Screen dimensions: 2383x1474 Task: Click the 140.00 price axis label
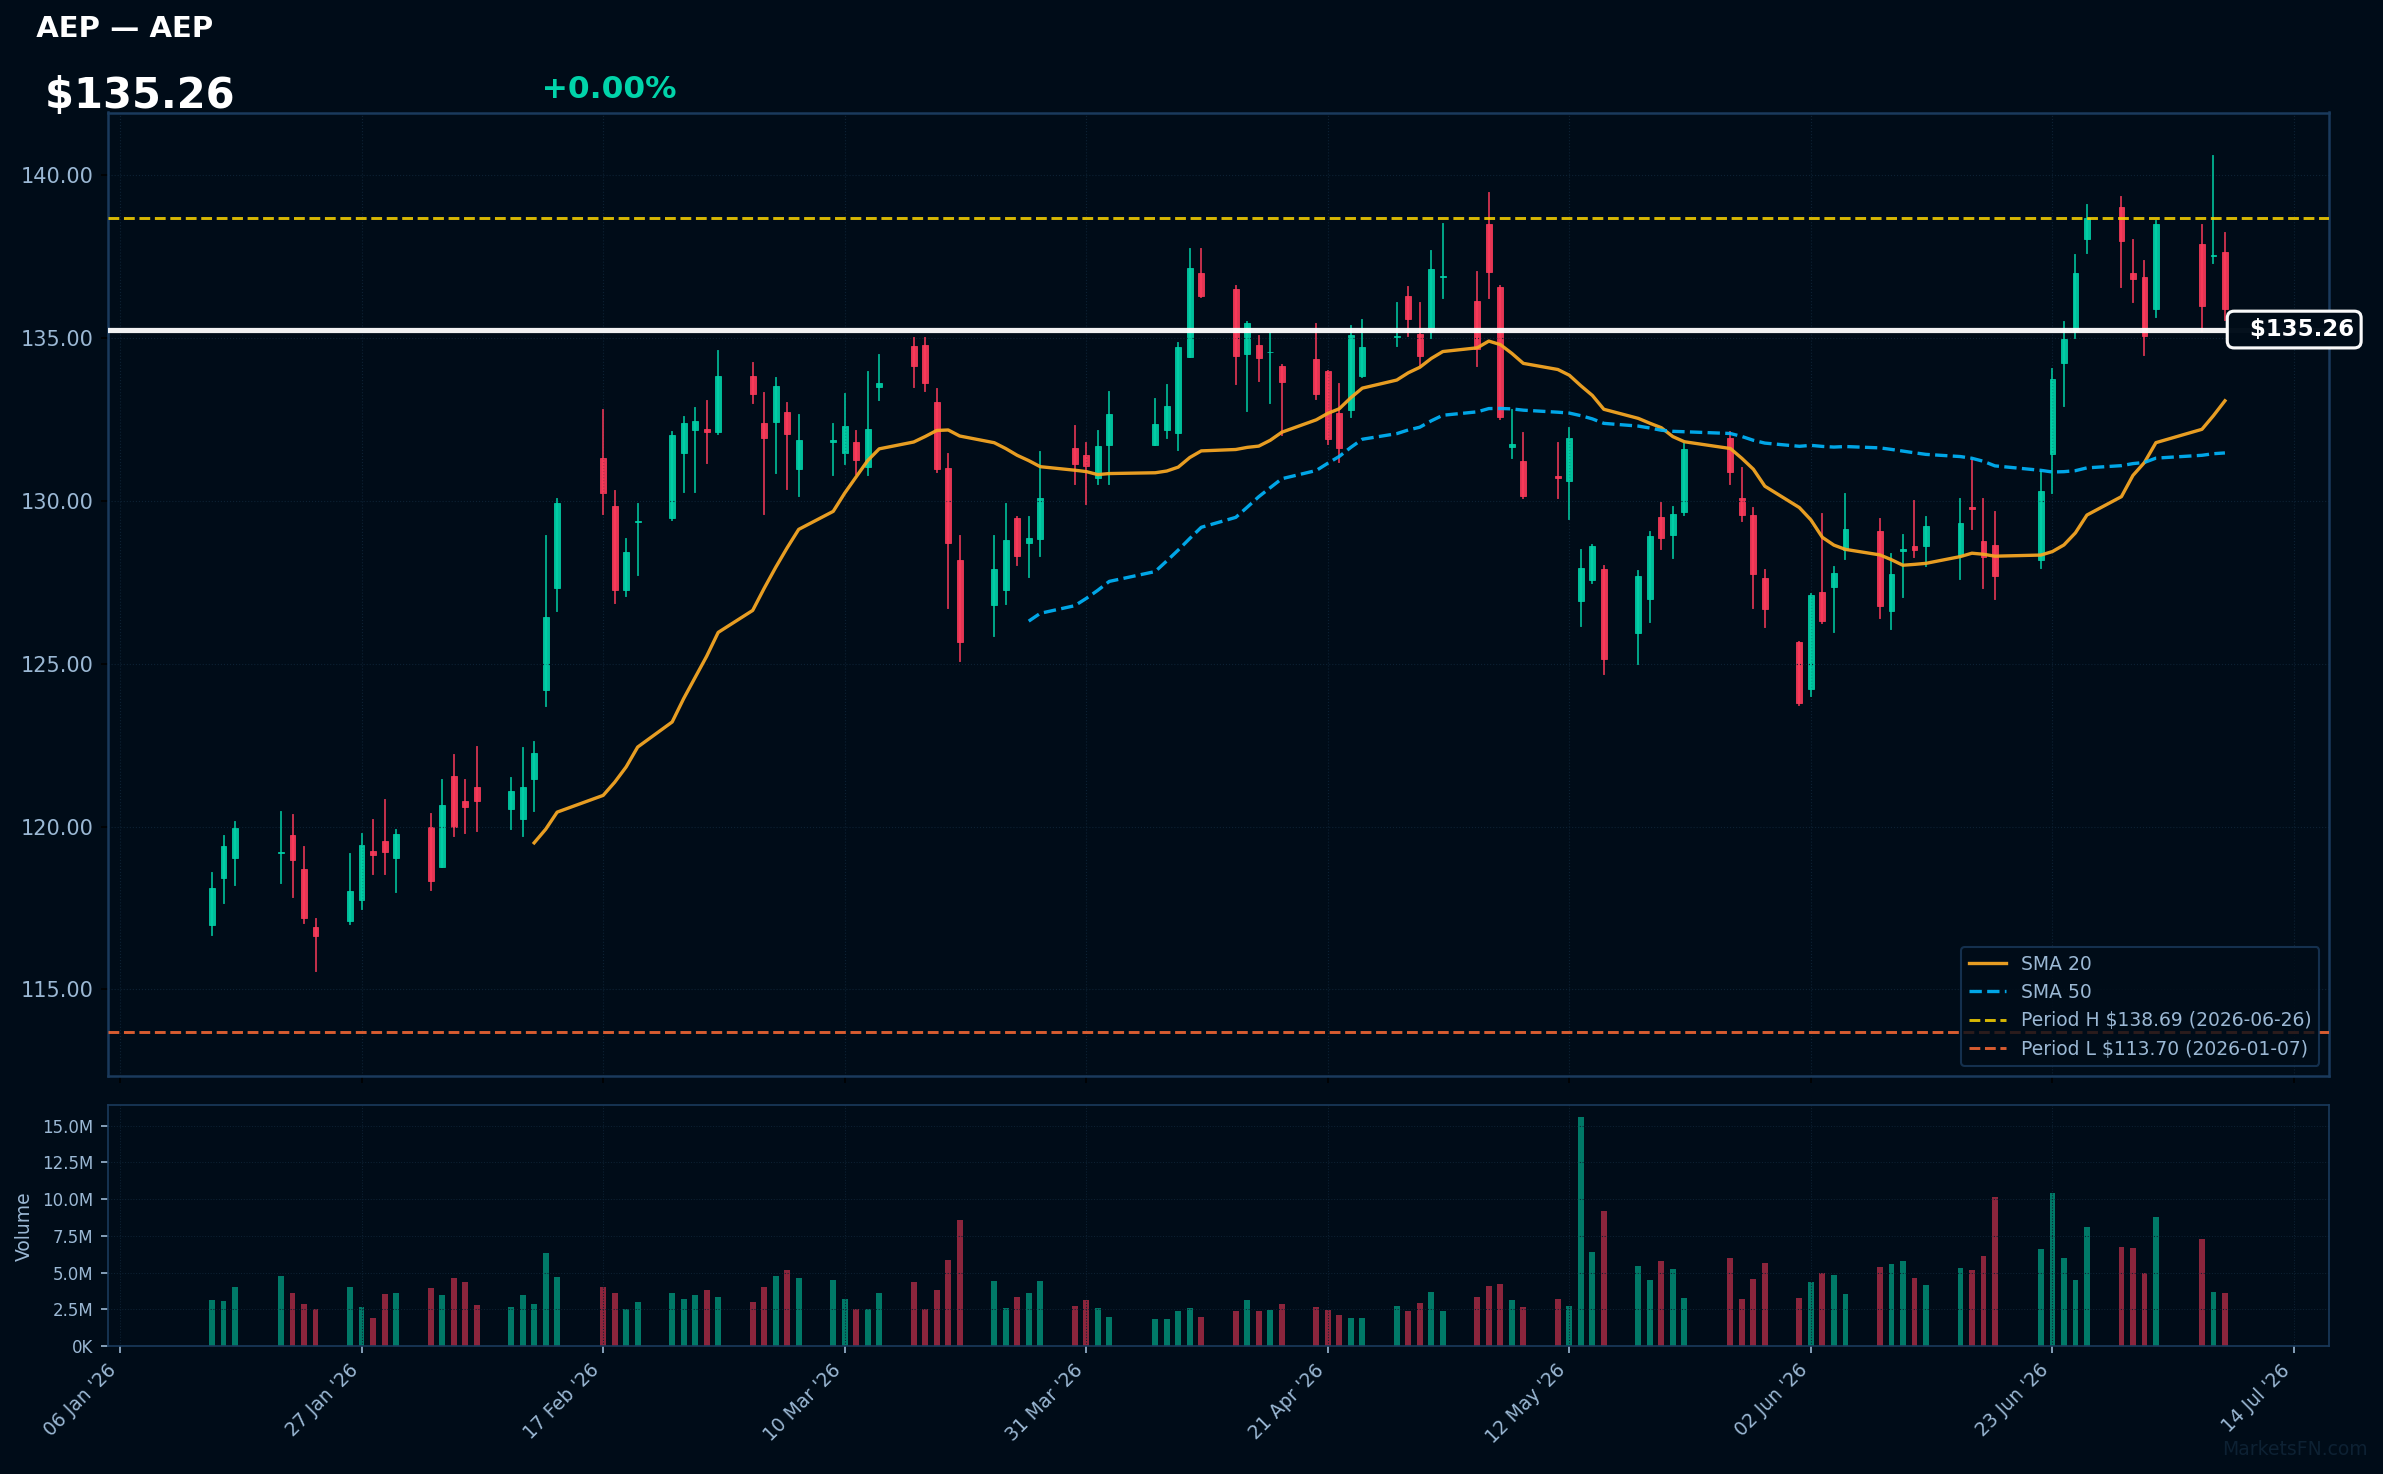(57, 176)
